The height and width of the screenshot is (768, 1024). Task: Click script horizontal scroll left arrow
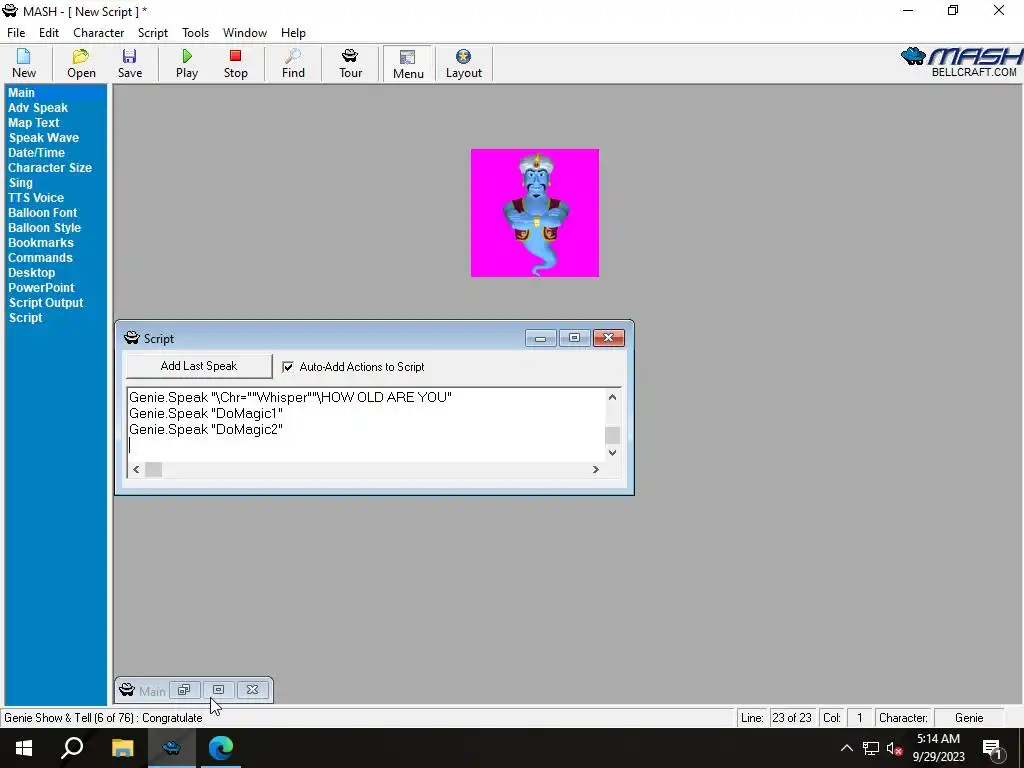tap(136, 469)
